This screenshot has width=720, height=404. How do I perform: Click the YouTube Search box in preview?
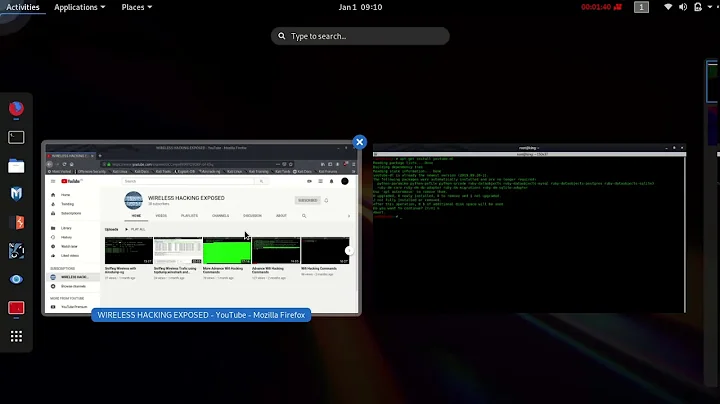point(188,181)
